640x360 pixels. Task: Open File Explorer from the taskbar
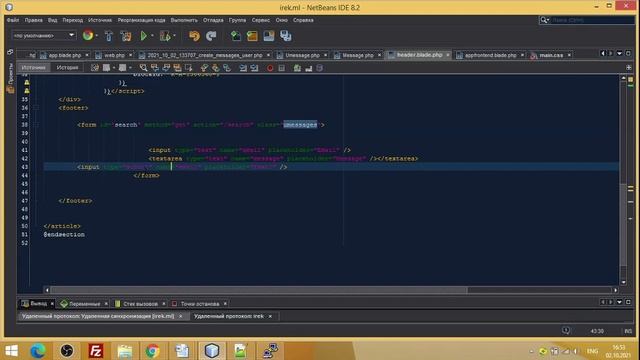point(124,351)
